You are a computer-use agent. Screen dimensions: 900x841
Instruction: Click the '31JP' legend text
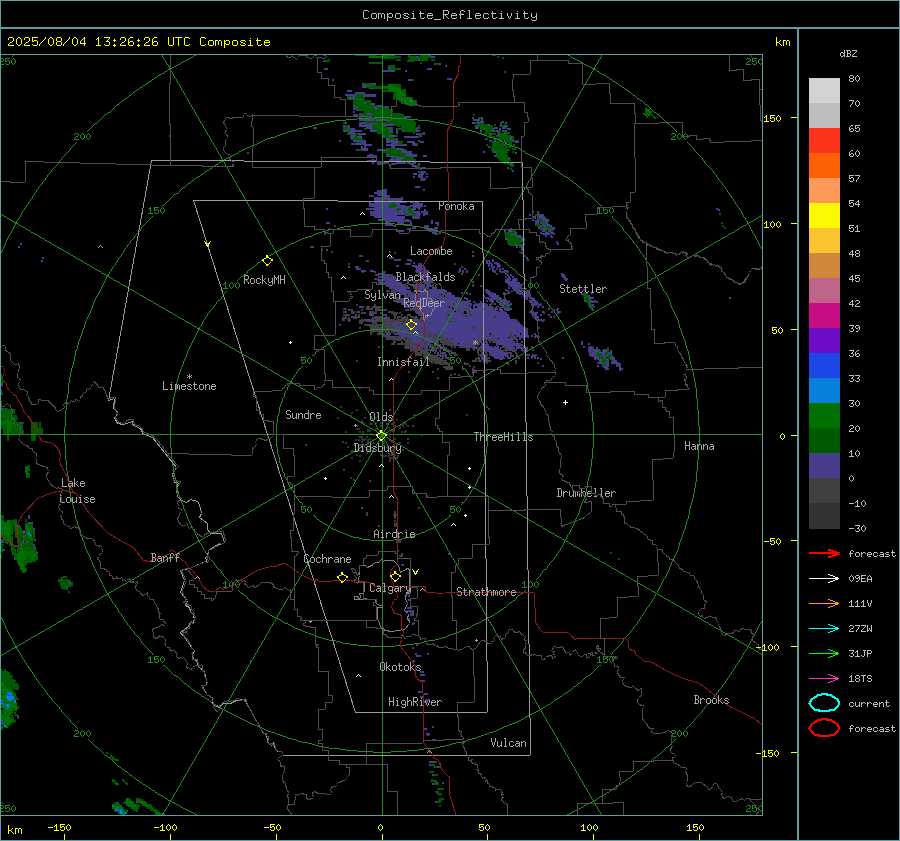[x=860, y=653]
